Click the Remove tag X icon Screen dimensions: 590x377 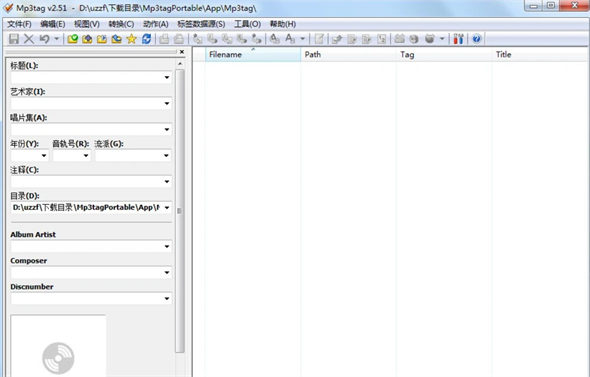click(x=29, y=39)
